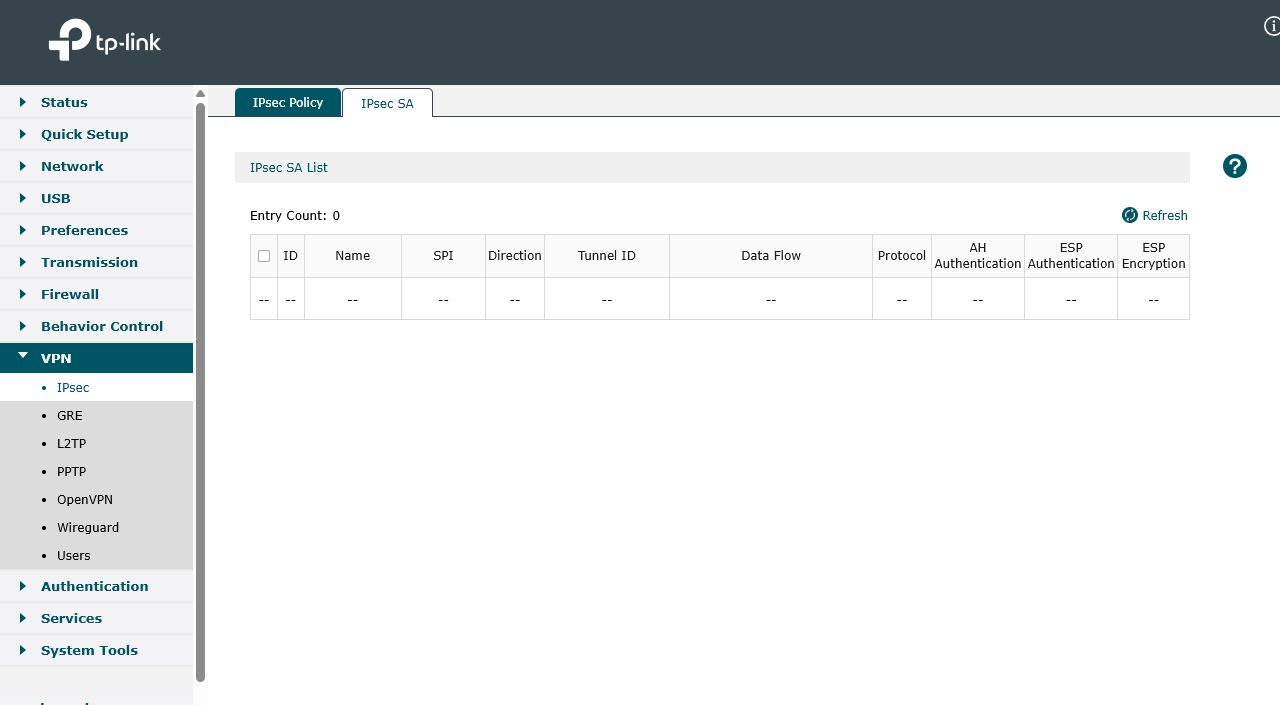Screen dimensions: 1280x705
Task: Expand the Network menu
Action: click(x=96, y=166)
